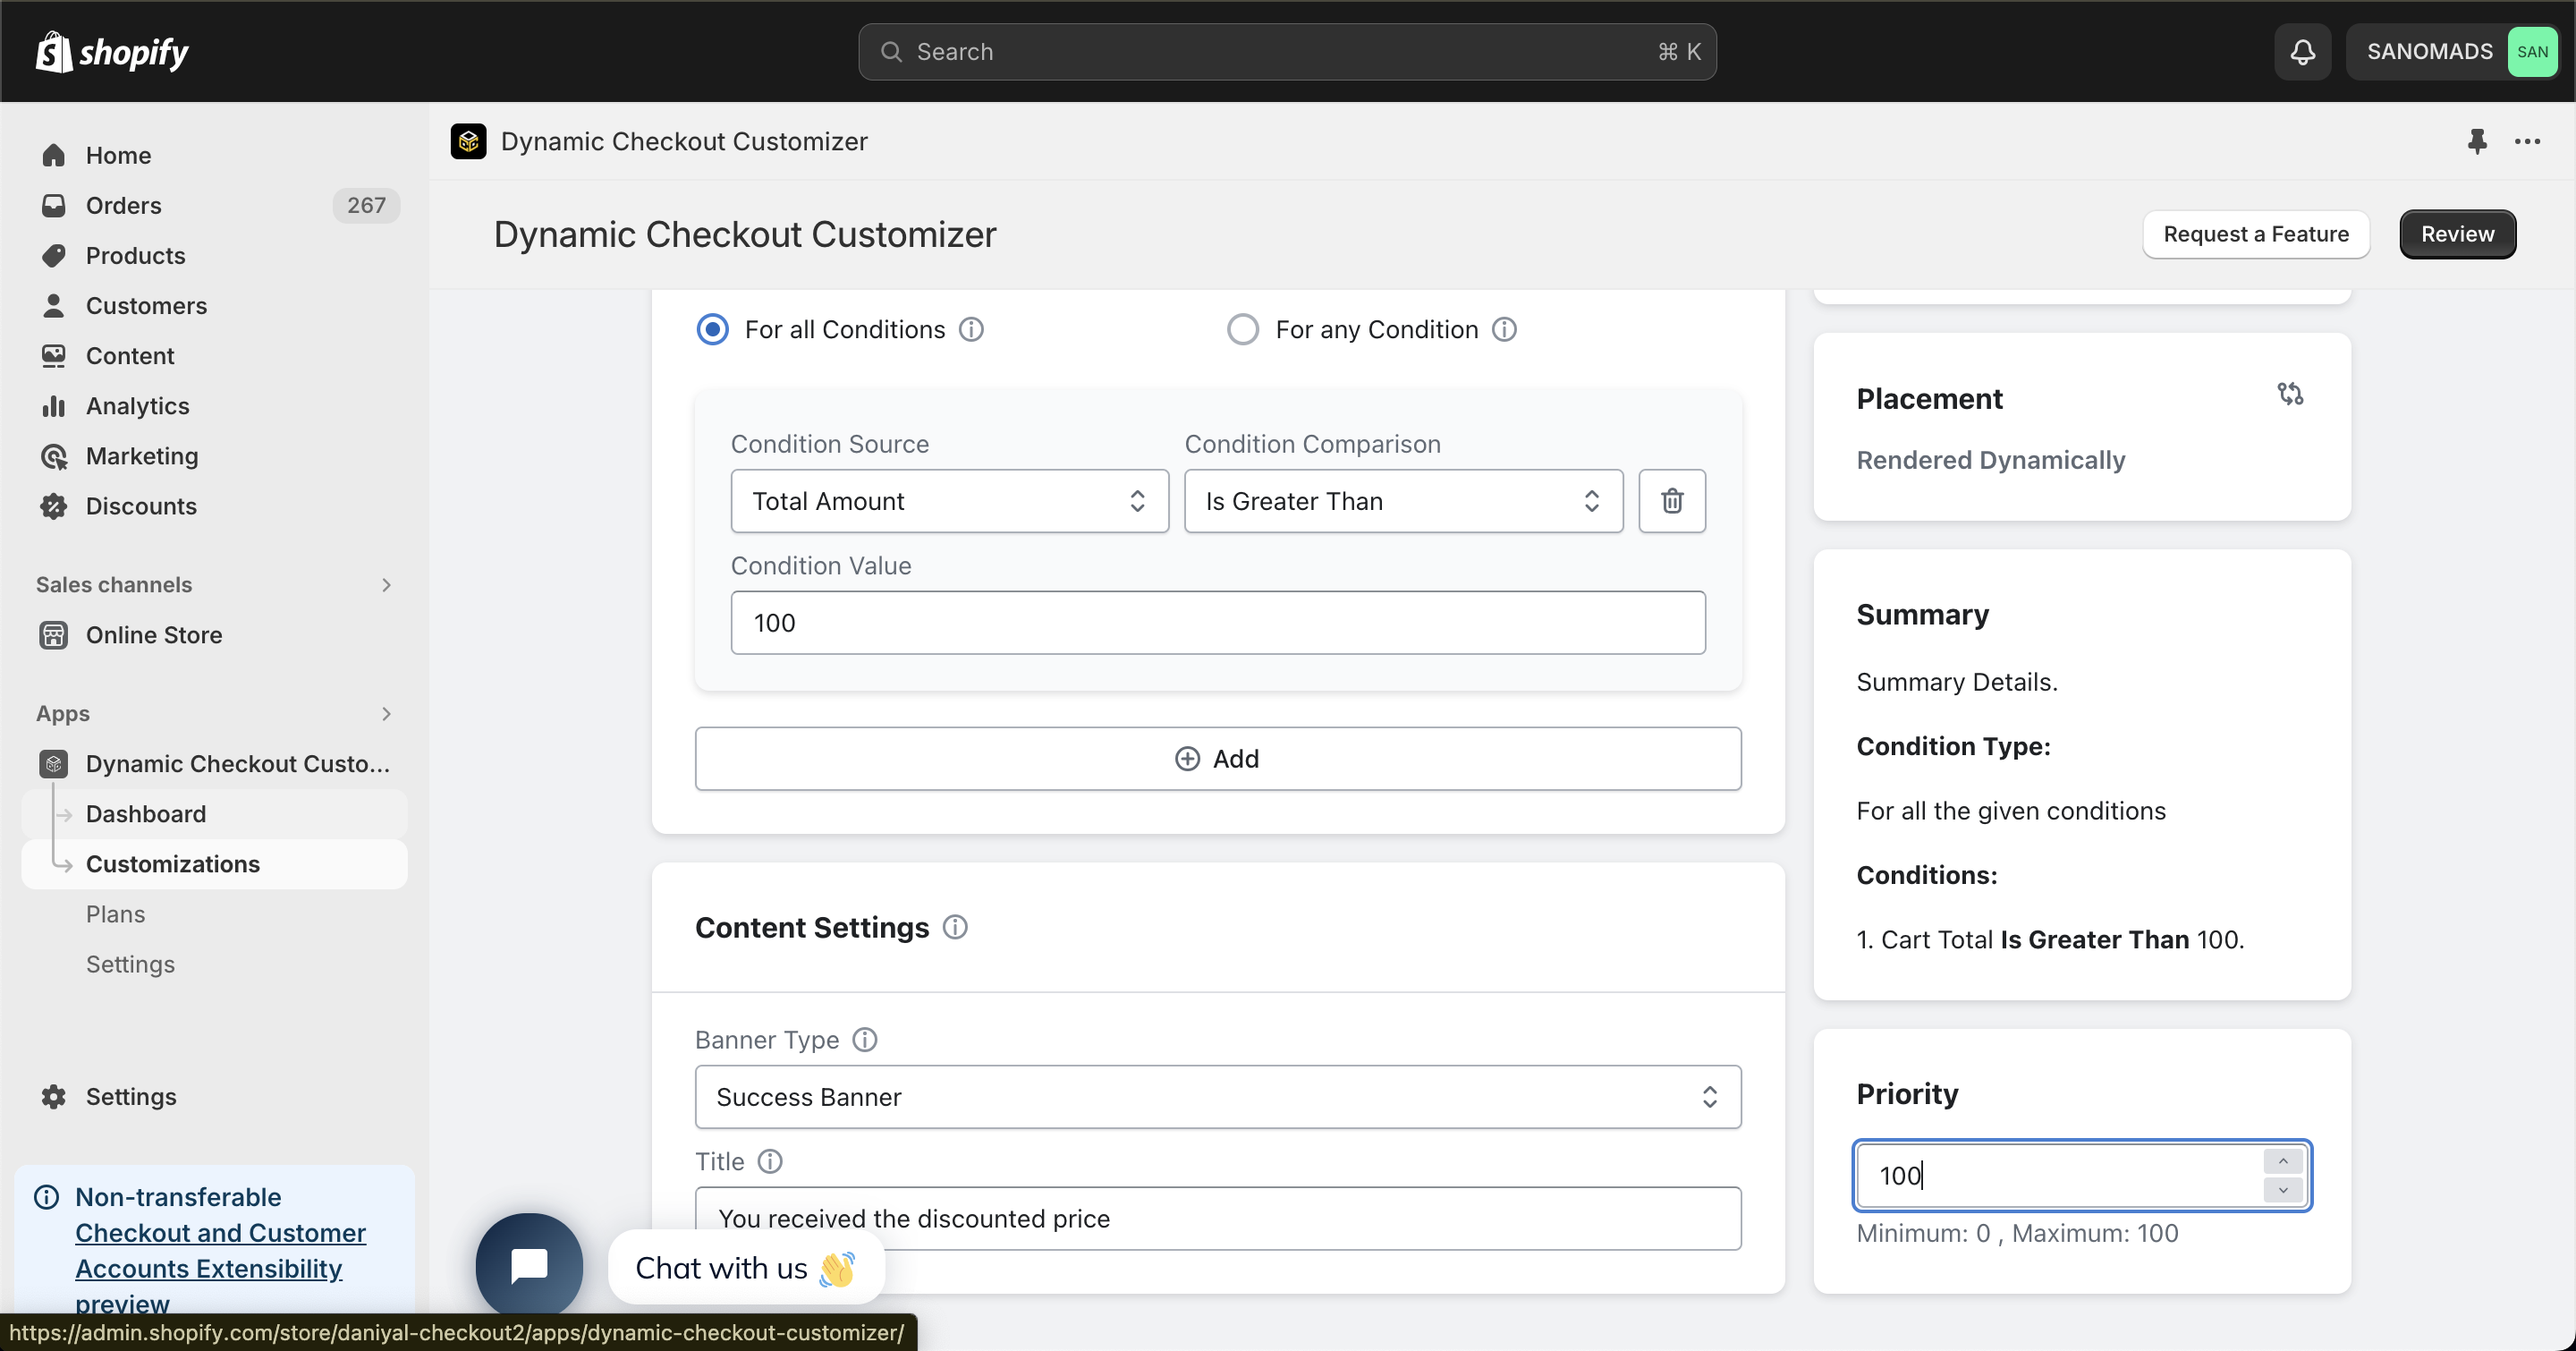The width and height of the screenshot is (2576, 1351).
Task: Click info icon beside Title label
Action: pyautogui.click(x=769, y=1160)
